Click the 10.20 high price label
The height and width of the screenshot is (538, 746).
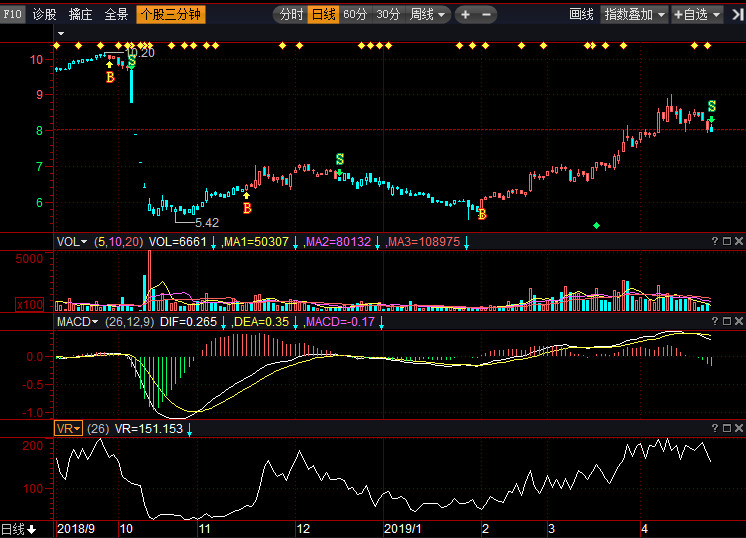pos(141,52)
